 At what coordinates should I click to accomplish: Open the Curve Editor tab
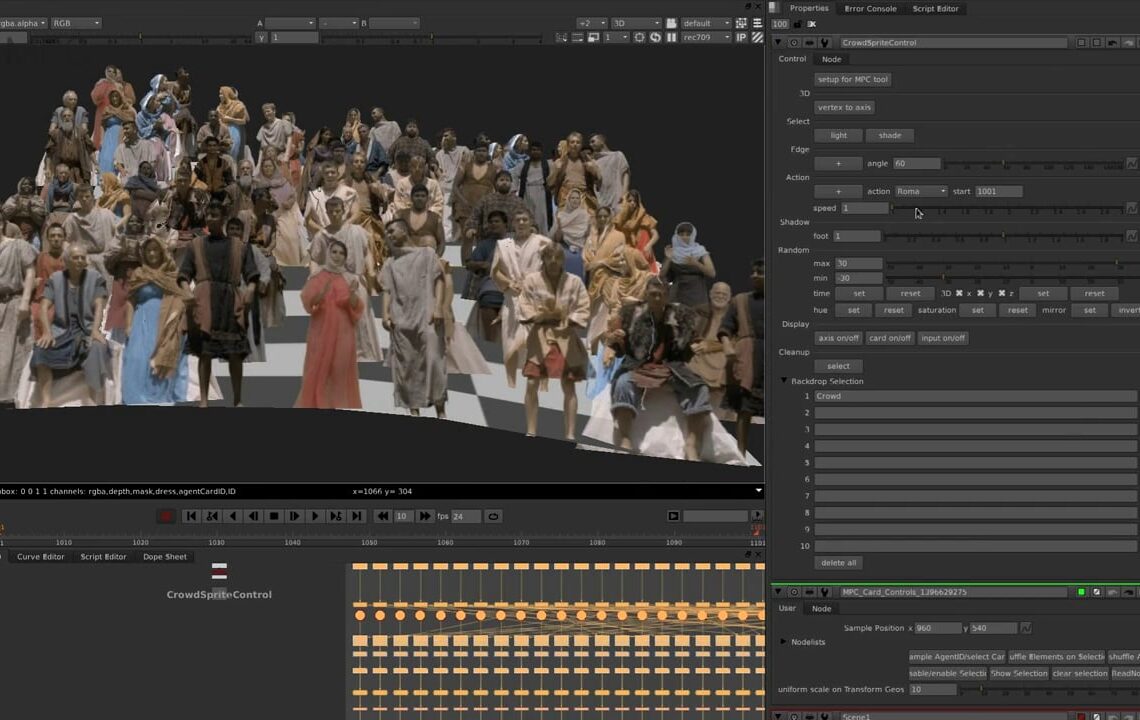tap(40, 557)
